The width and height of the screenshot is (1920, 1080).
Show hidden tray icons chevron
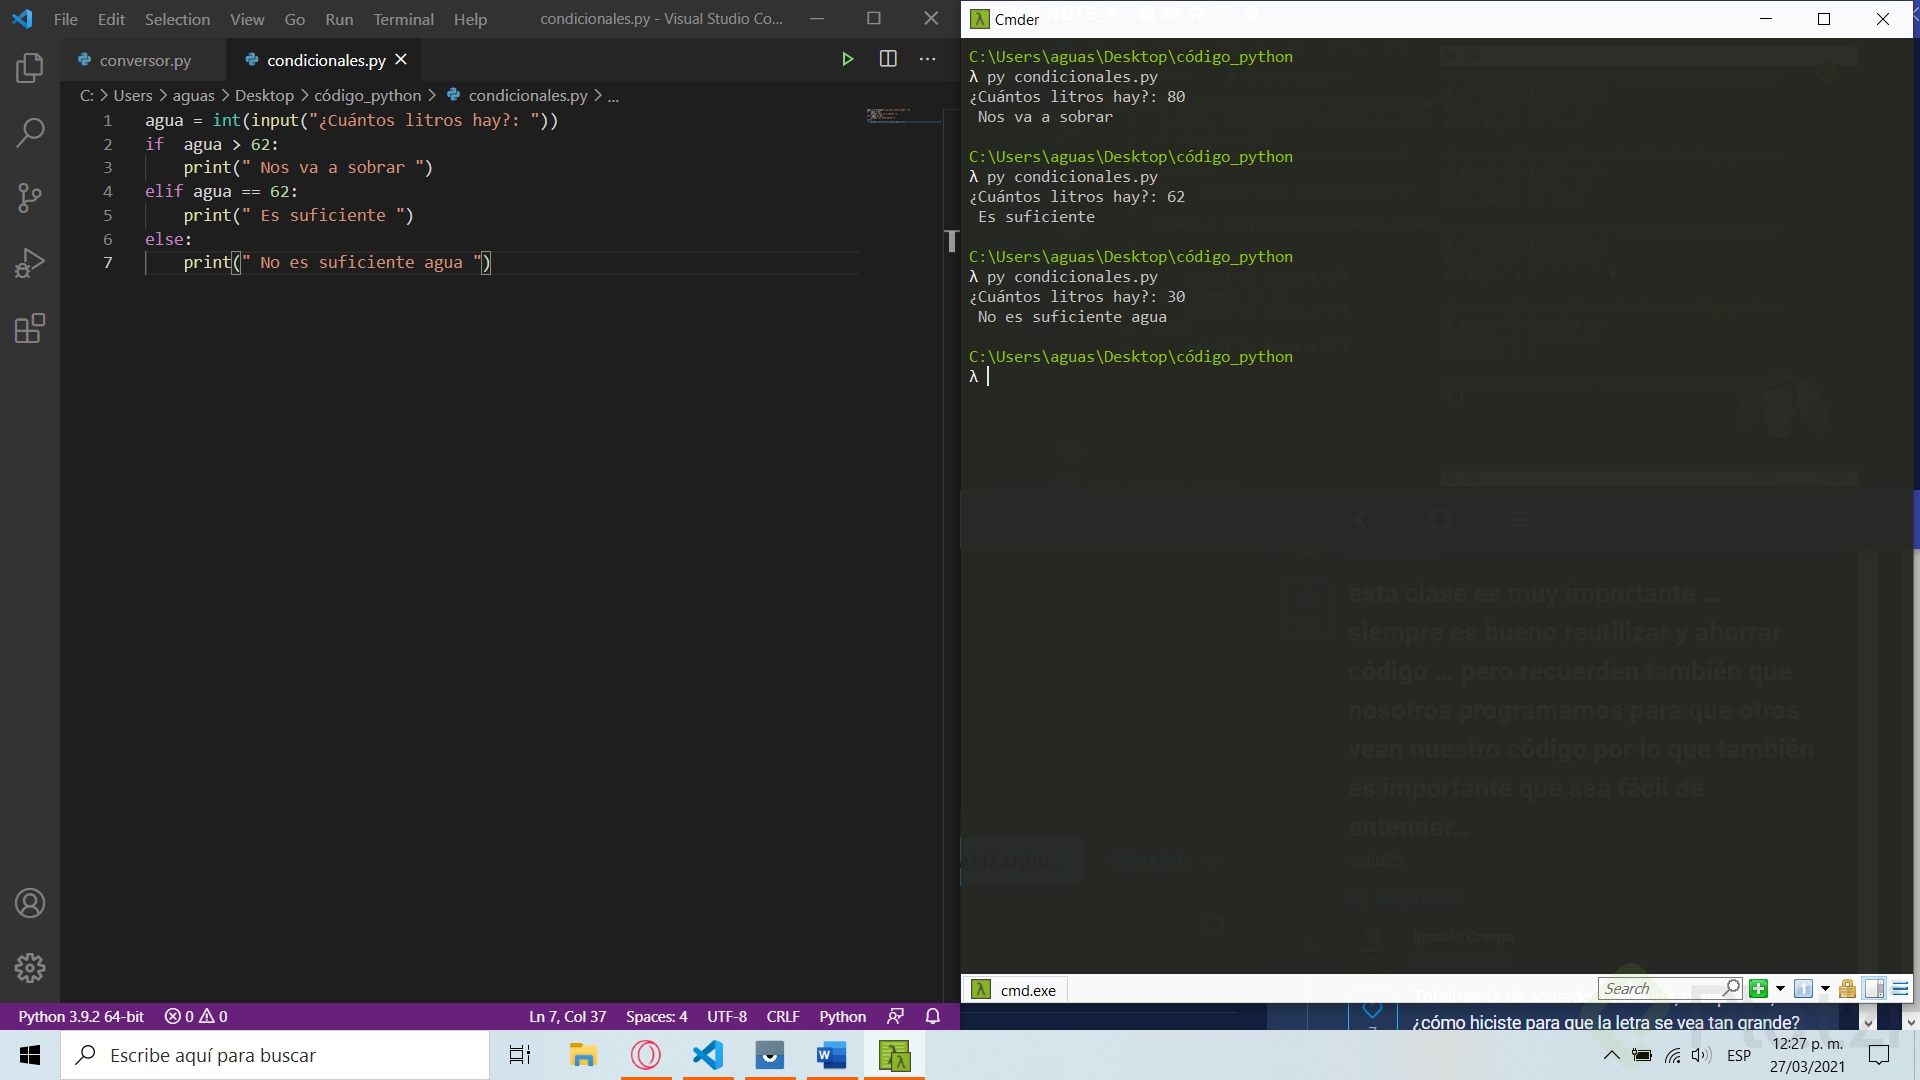(1611, 1055)
